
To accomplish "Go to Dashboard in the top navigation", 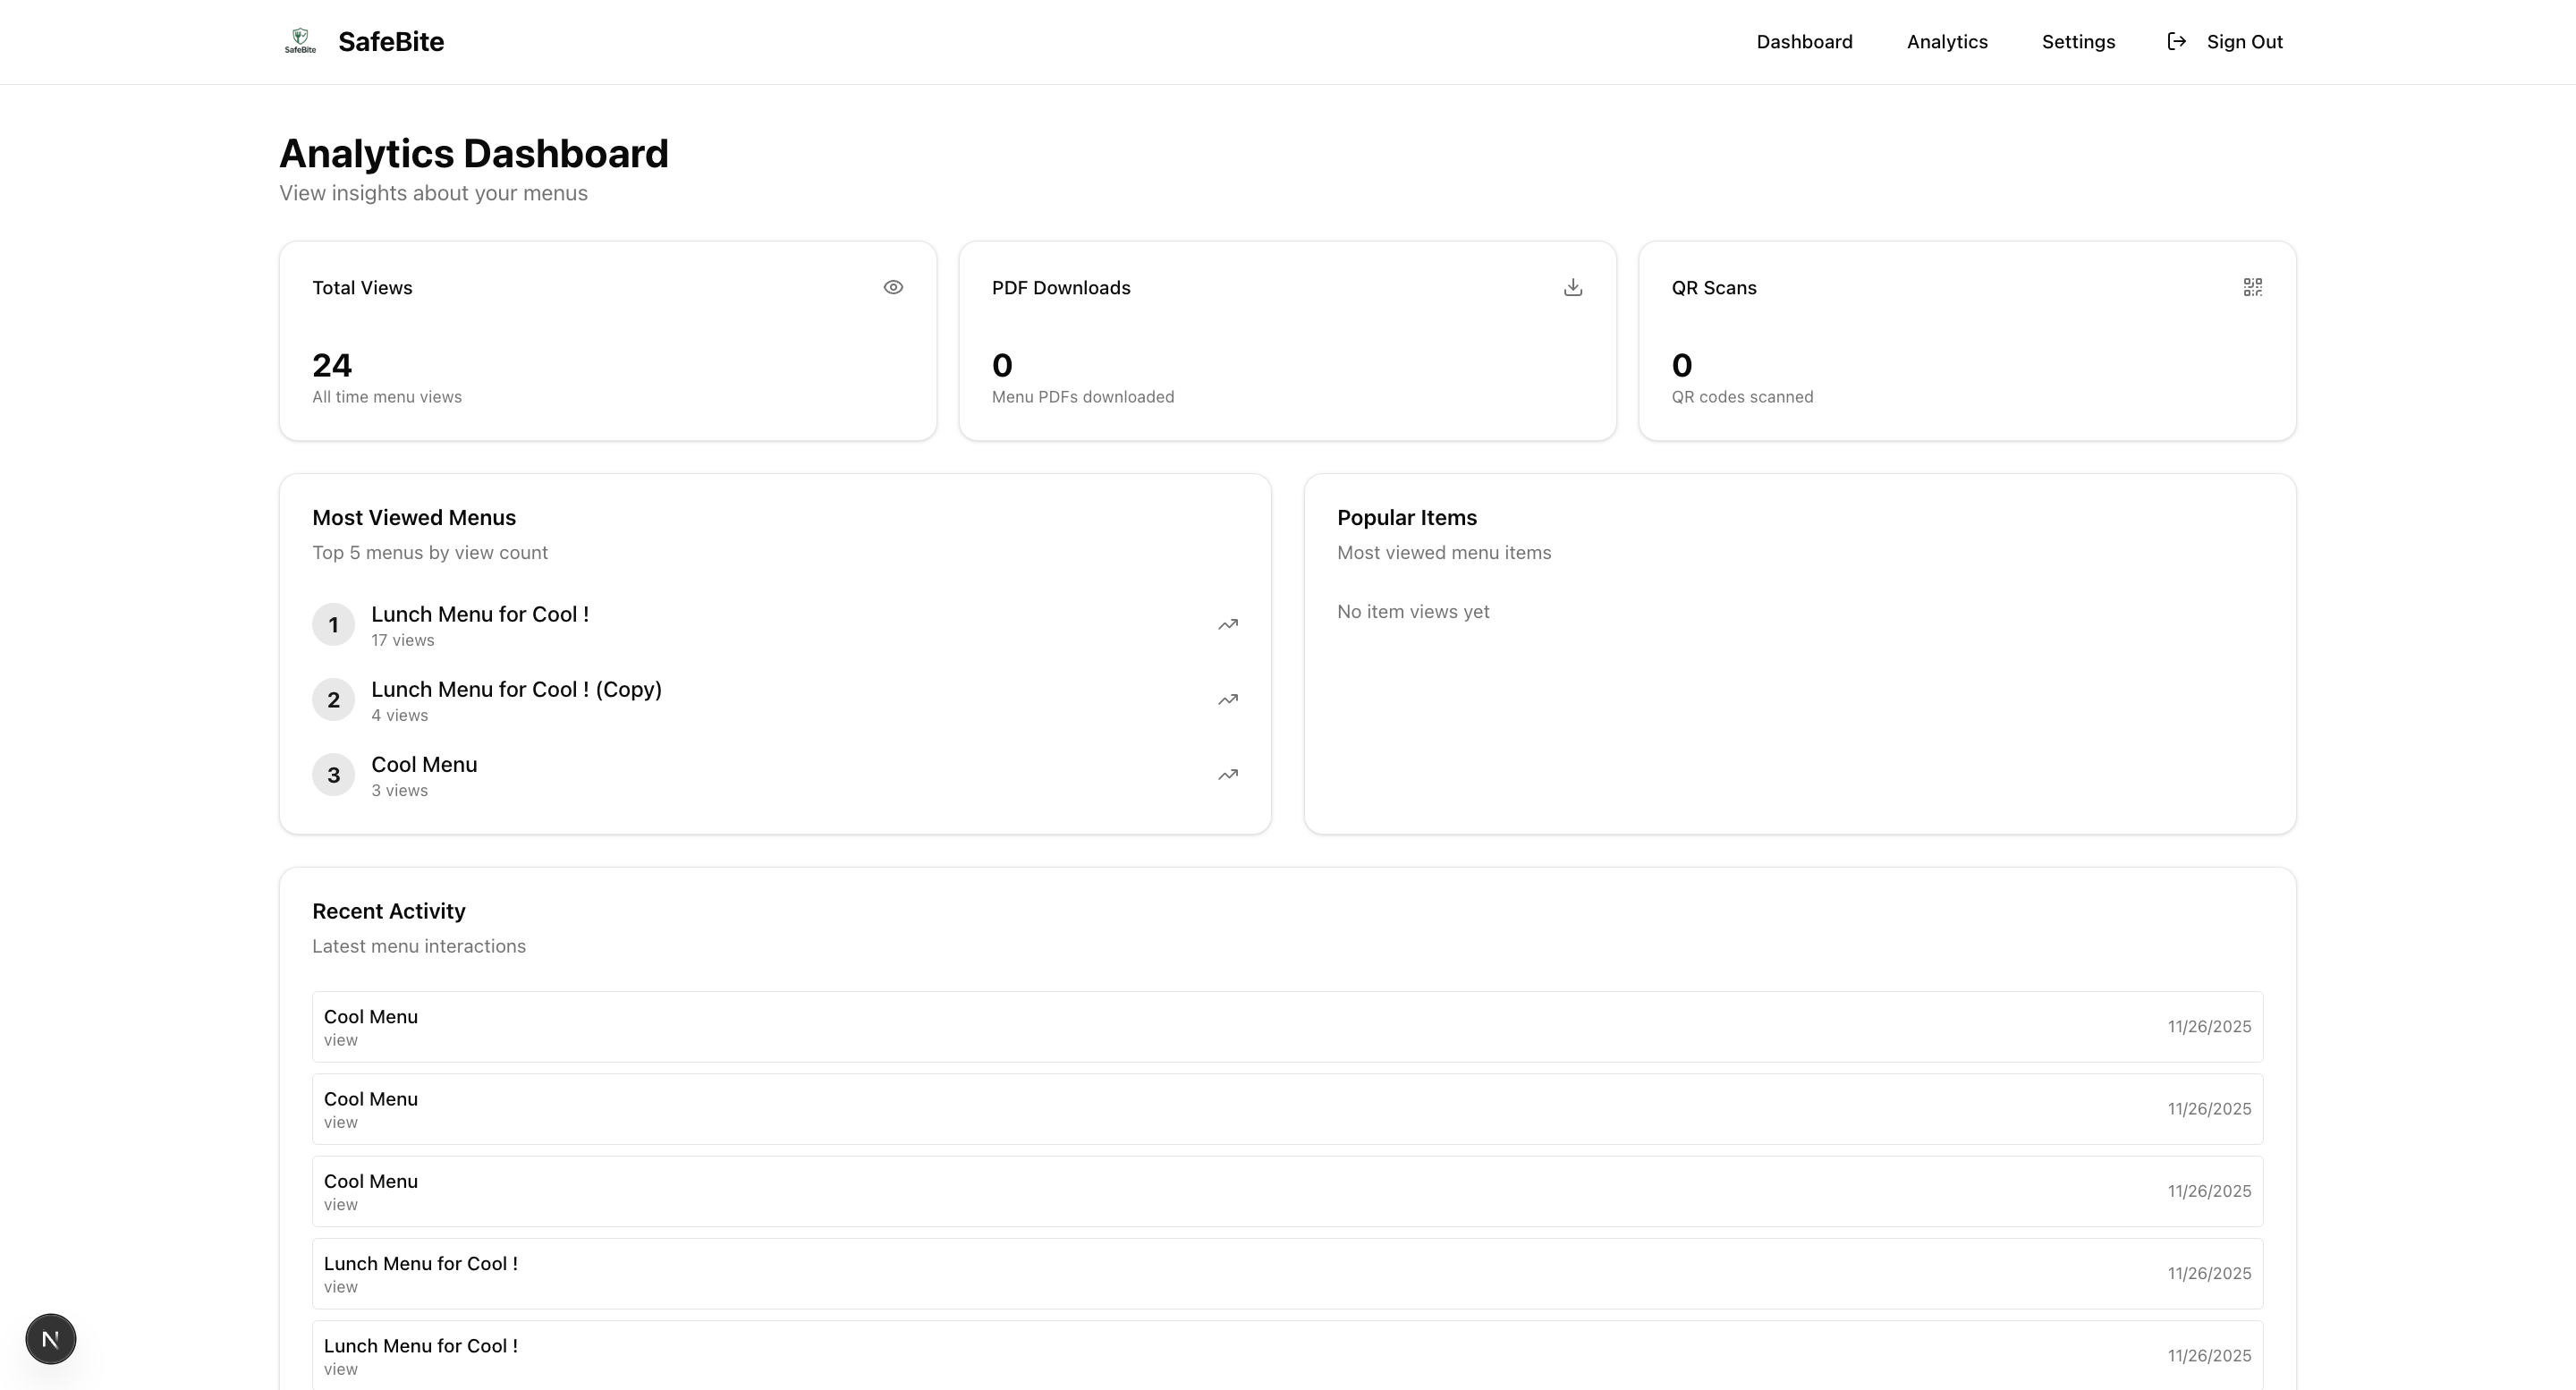I will pyautogui.click(x=1804, y=42).
